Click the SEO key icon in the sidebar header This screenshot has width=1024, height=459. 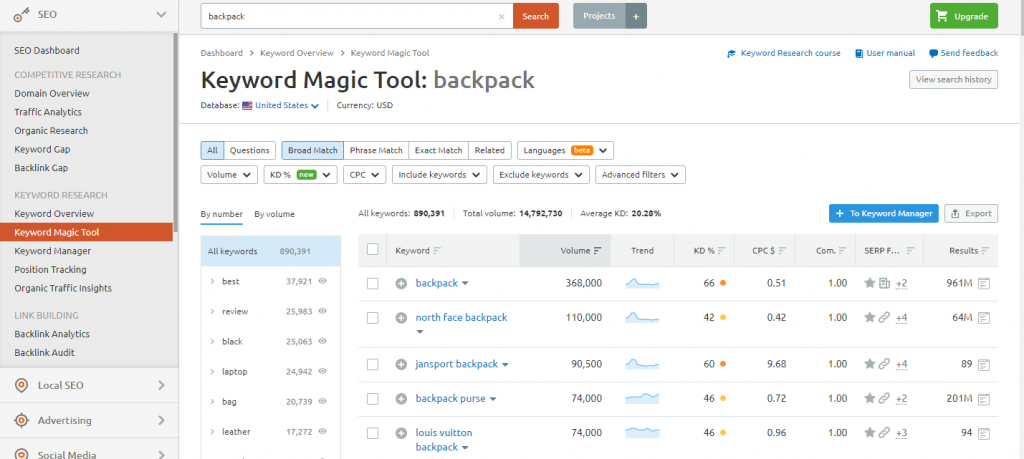[22, 14]
